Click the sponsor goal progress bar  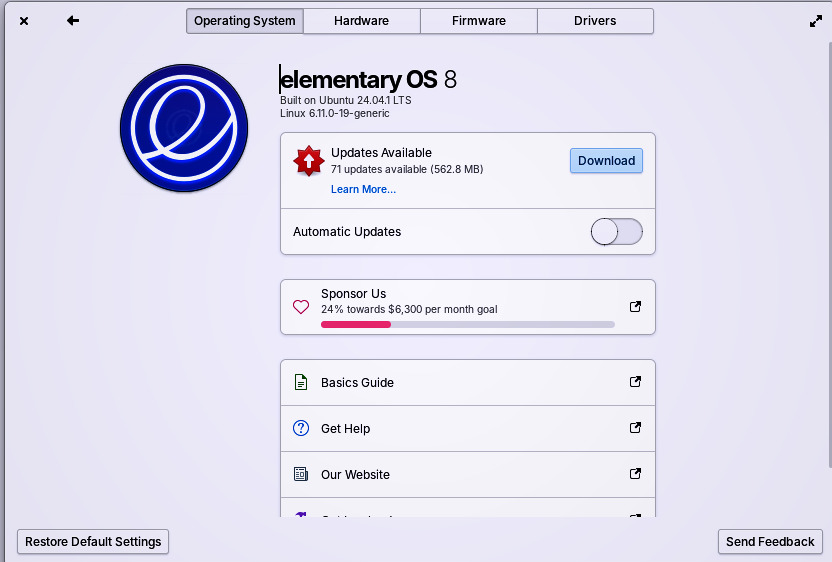pyautogui.click(x=467, y=324)
